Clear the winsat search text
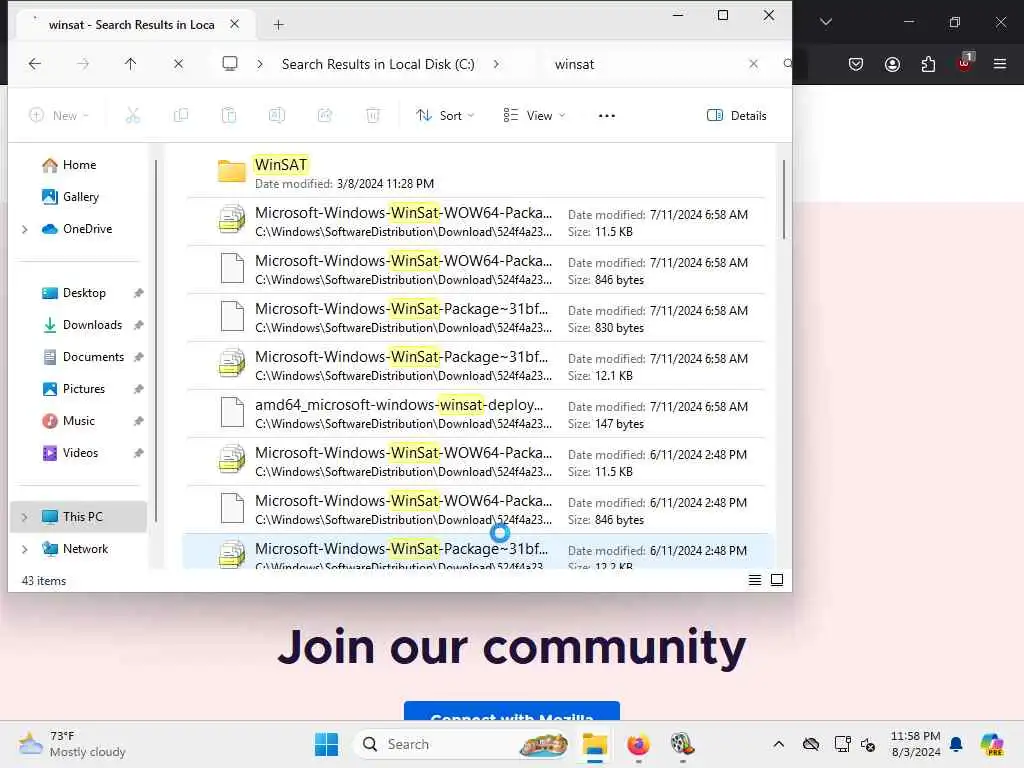Image resolution: width=1024 pixels, height=768 pixels. [x=754, y=63]
